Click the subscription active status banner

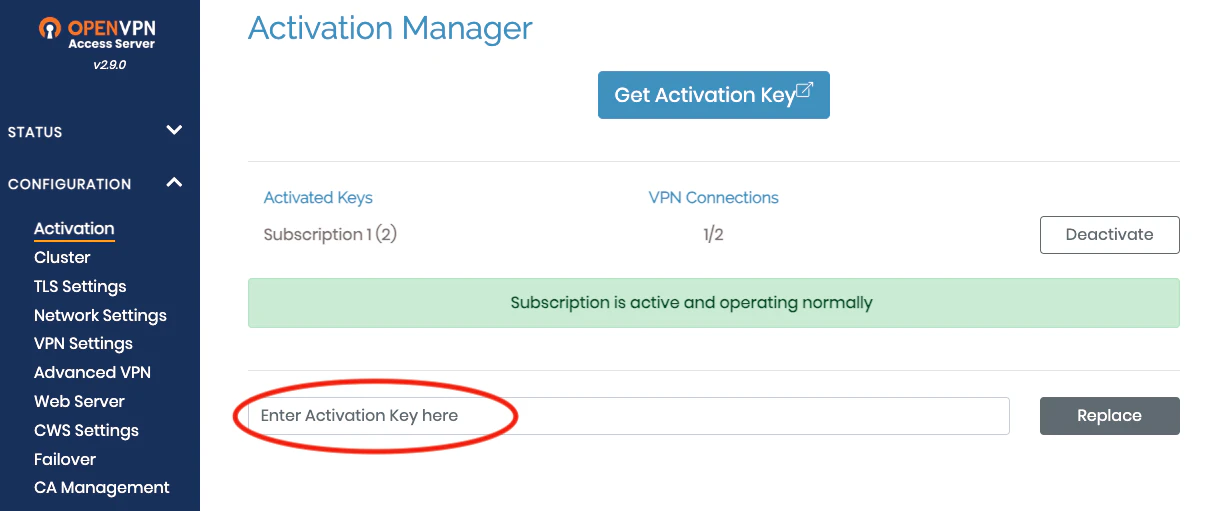[713, 303]
